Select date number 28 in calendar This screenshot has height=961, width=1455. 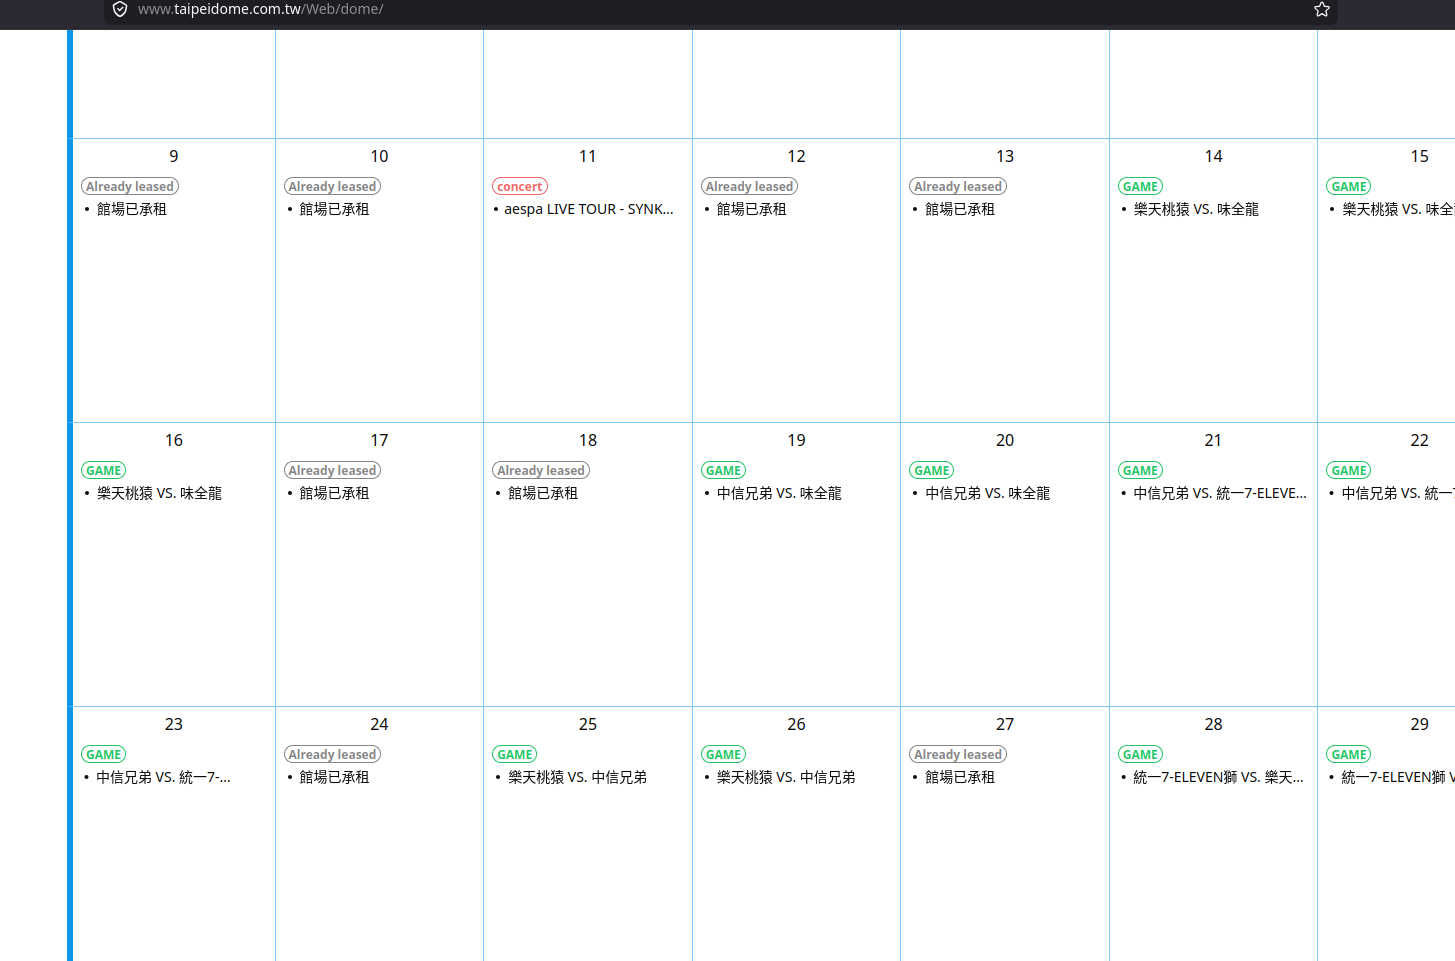coord(1213,724)
